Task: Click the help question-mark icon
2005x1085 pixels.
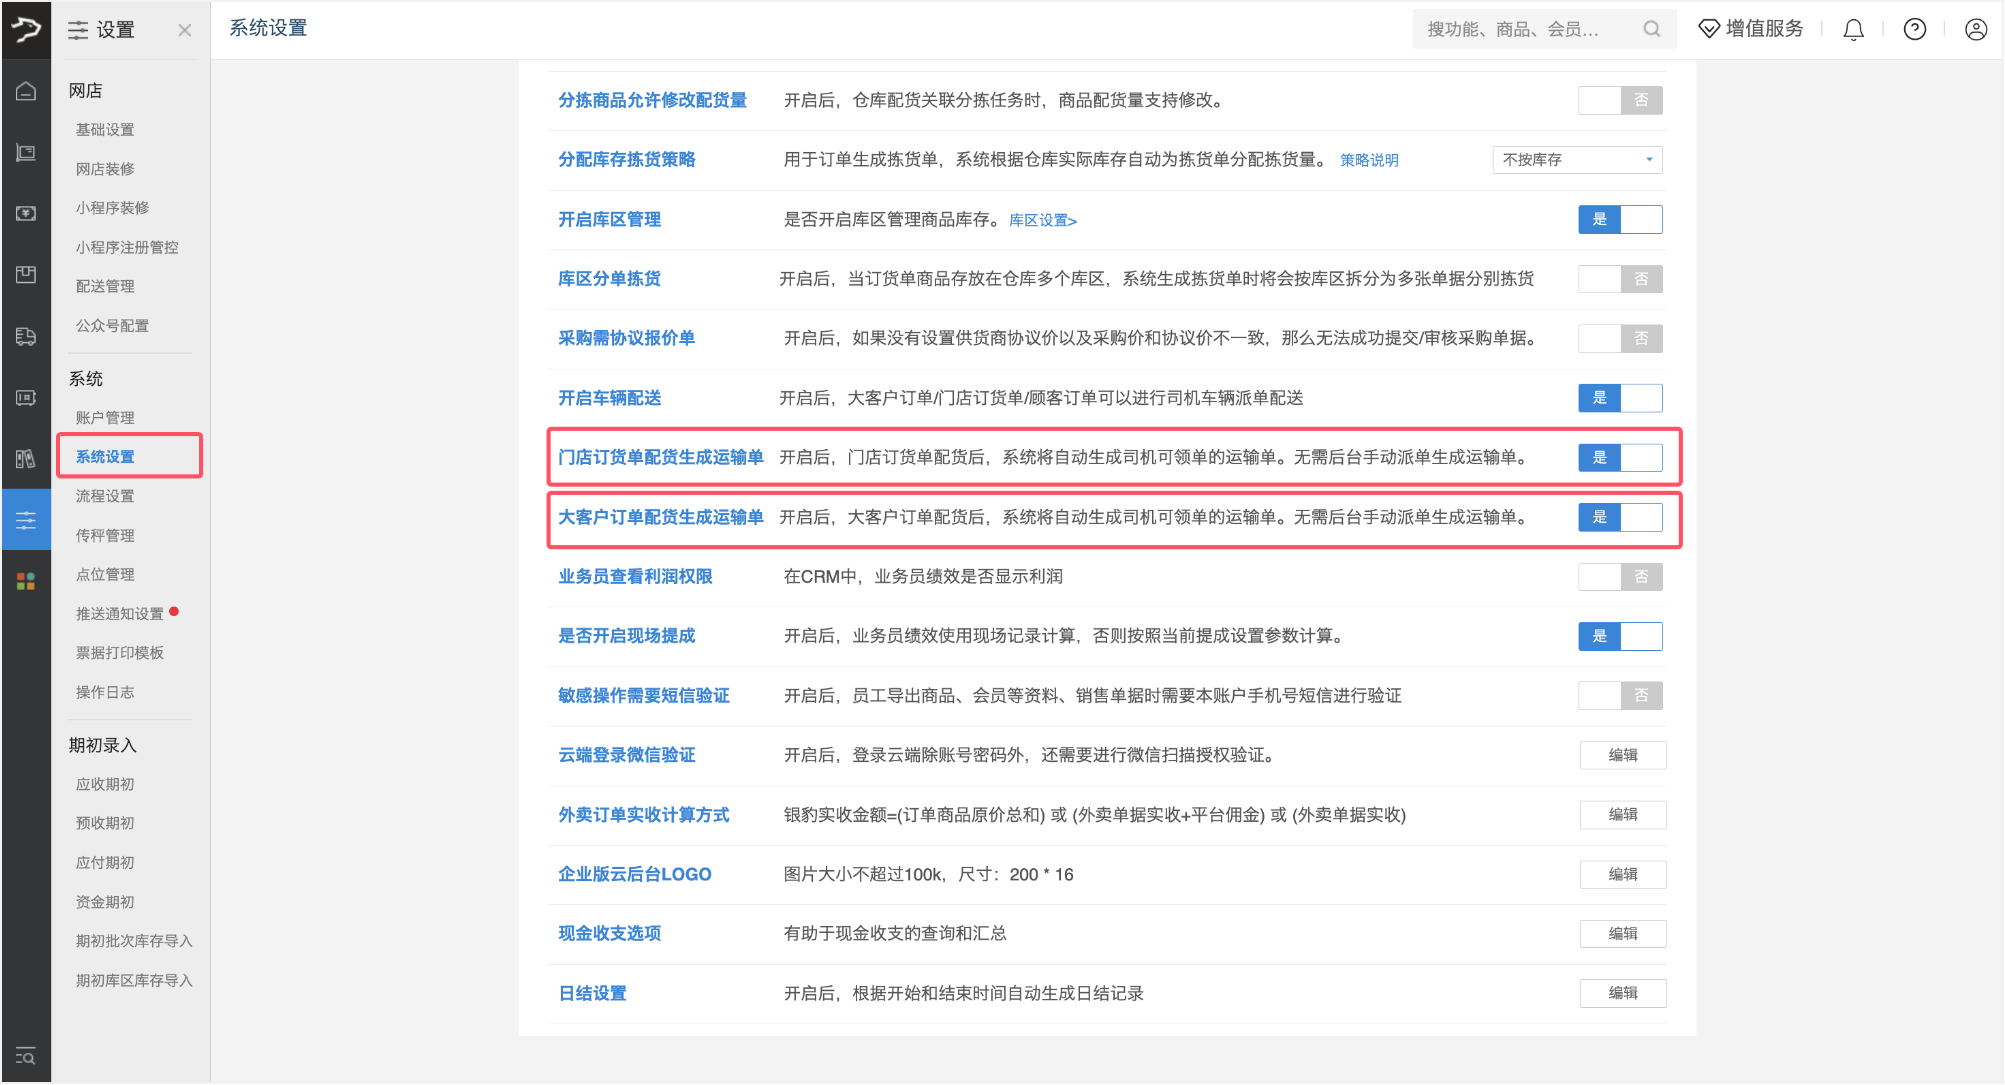Action: coord(1914,29)
